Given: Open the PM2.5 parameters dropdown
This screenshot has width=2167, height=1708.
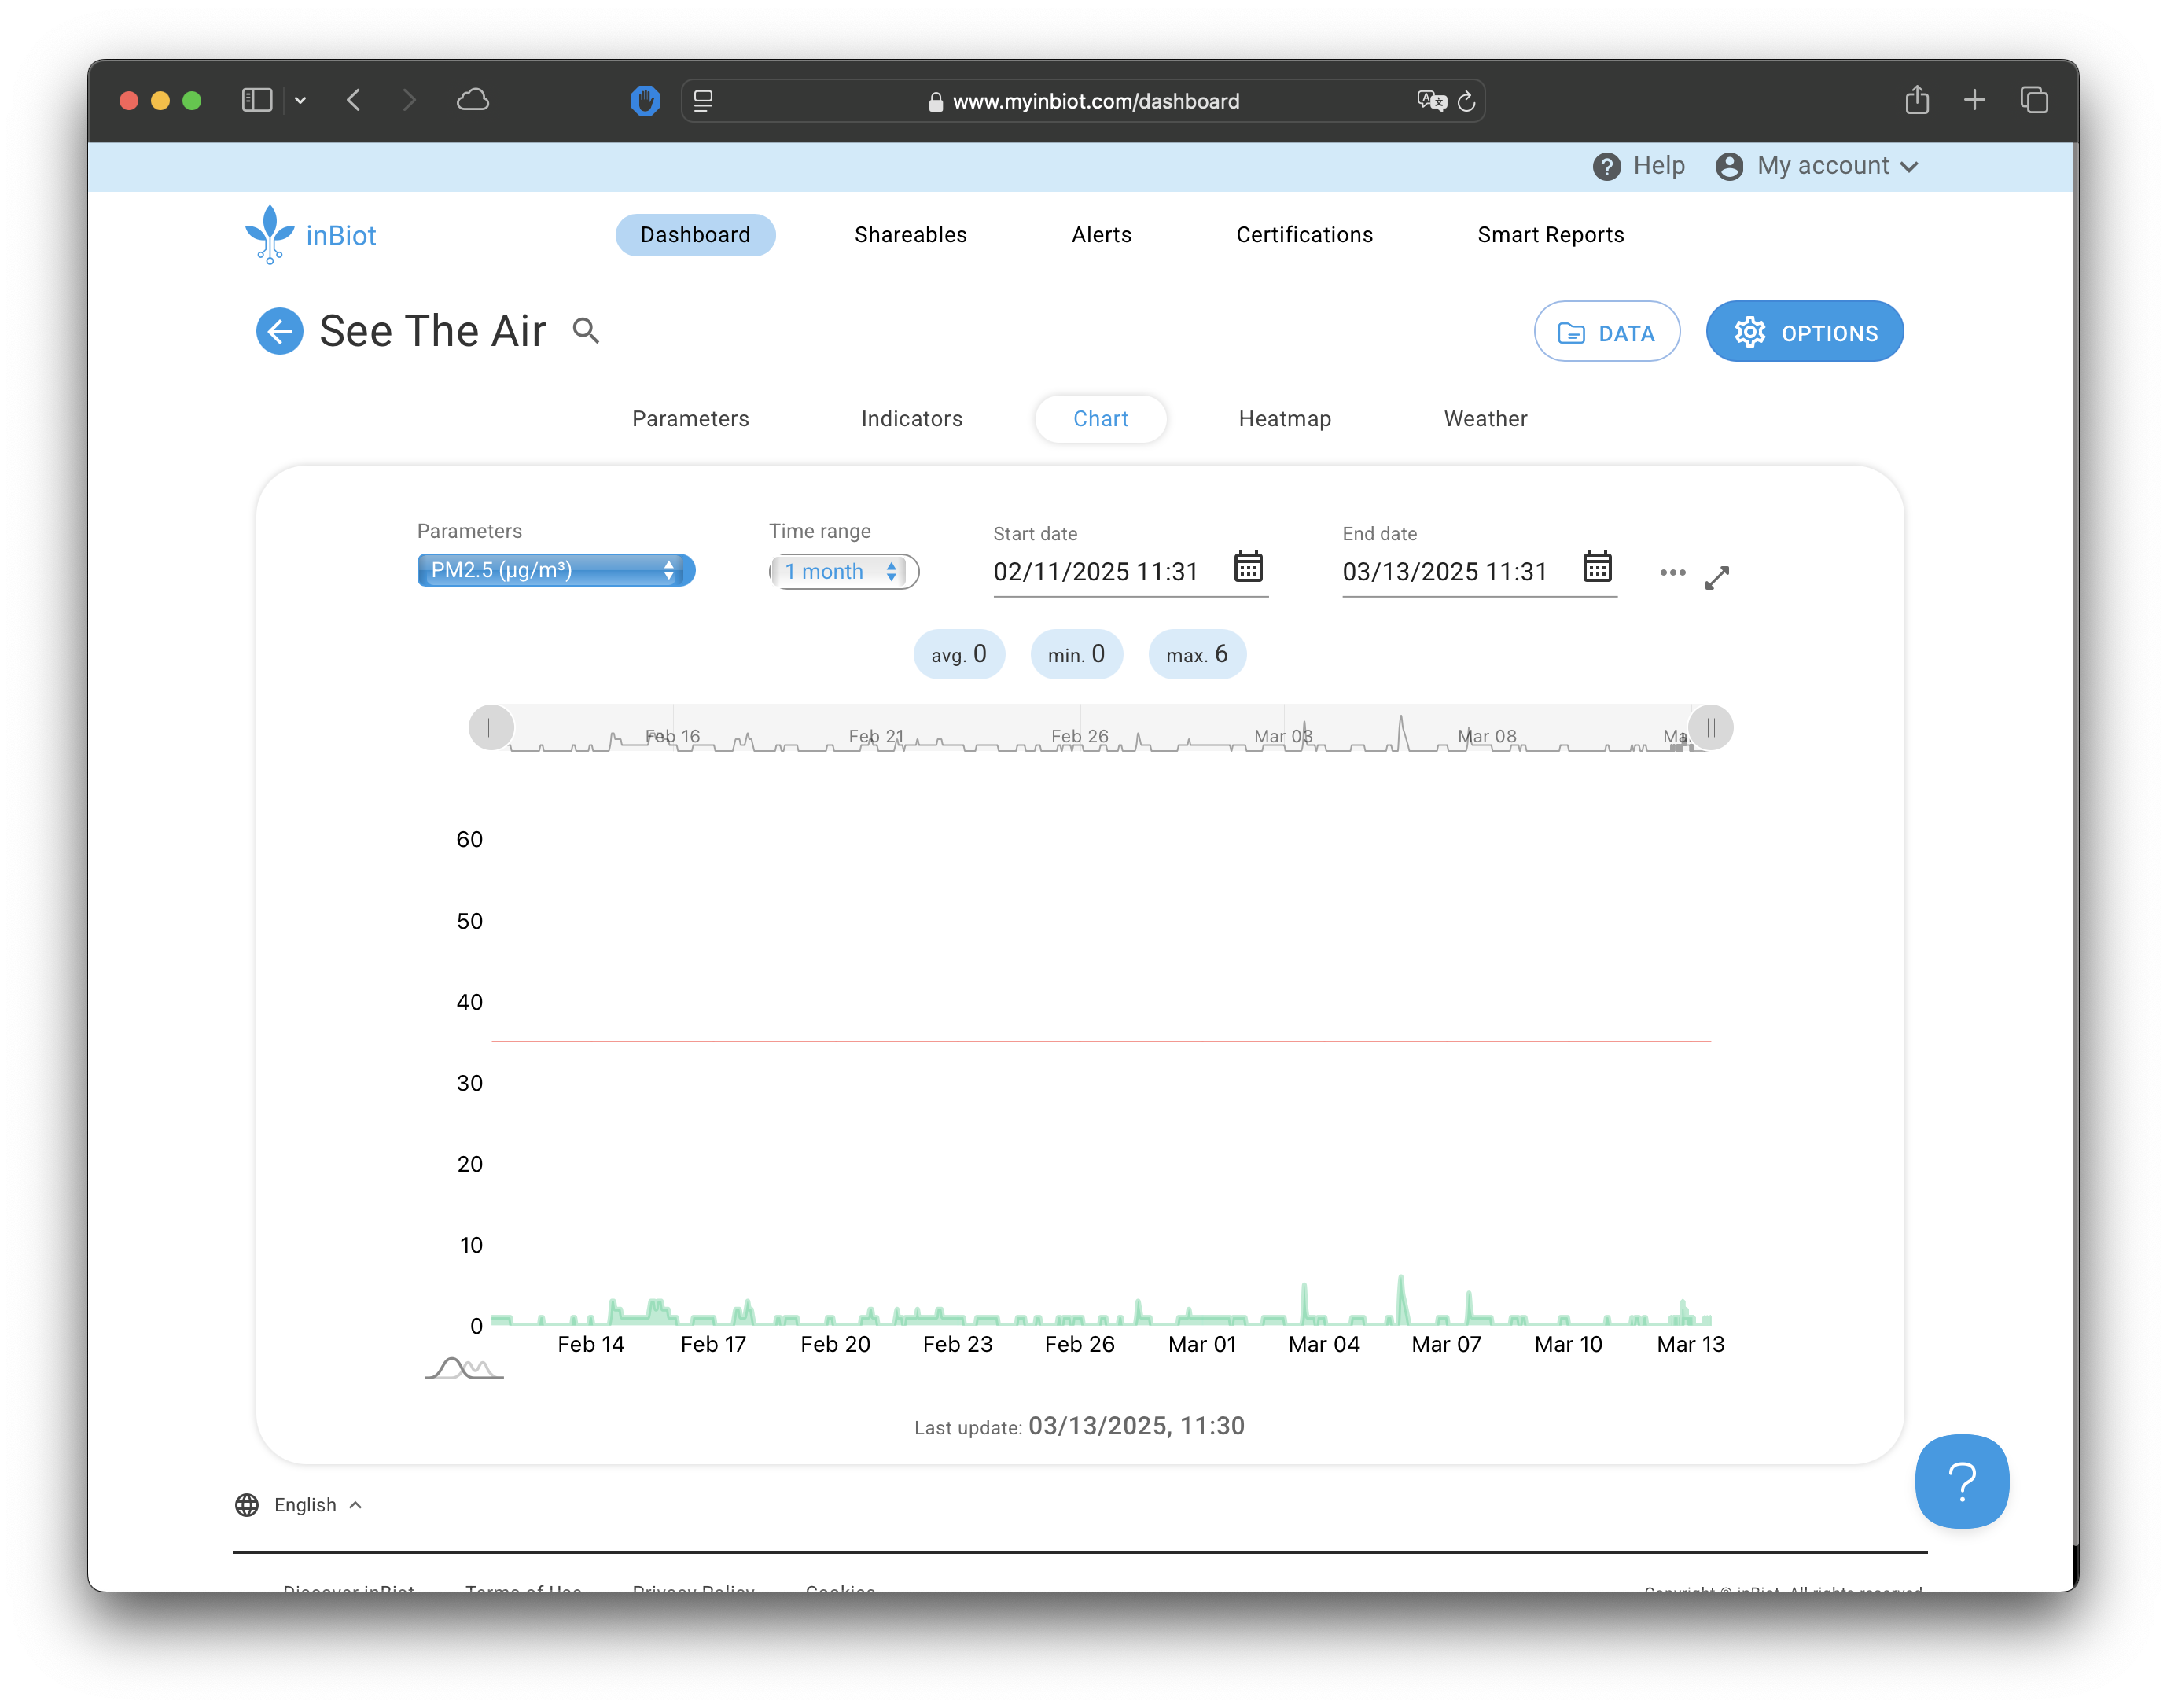Looking at the screenshot, I should (555, 570).
